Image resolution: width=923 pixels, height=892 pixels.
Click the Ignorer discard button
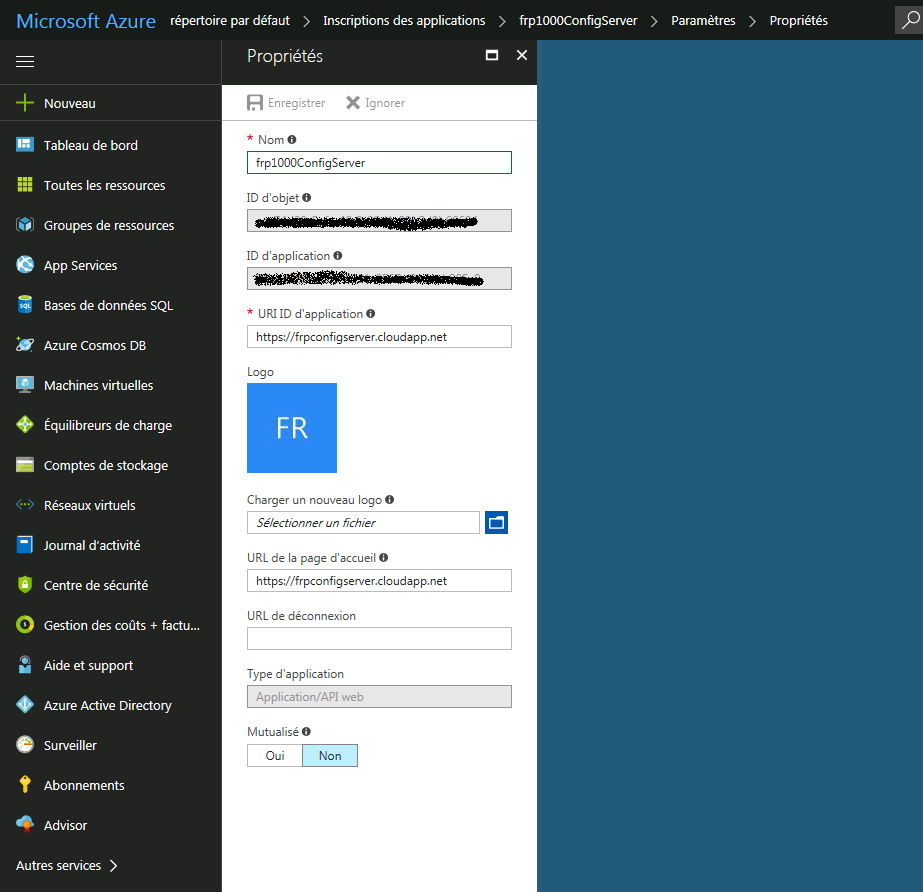pyautogui.click(x=376, y=103)
